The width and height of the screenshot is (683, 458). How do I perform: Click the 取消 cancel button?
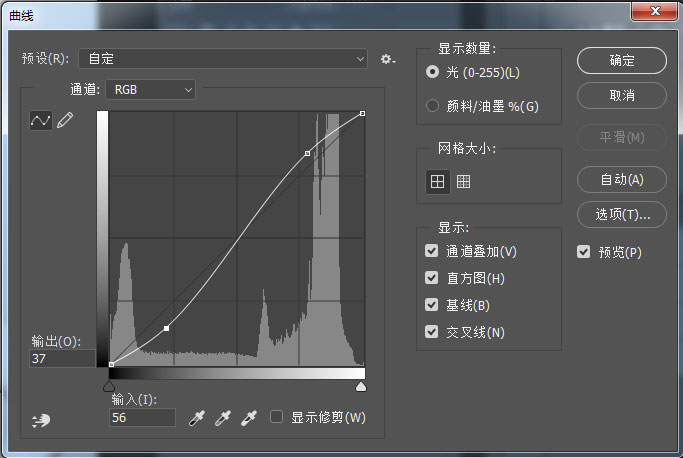click(622, 95)
